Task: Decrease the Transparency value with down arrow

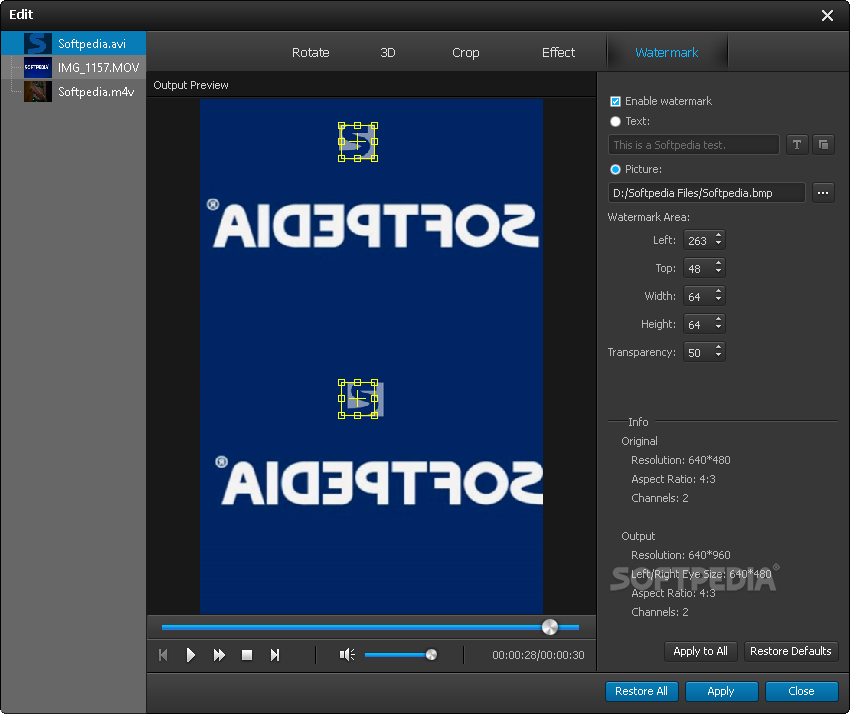Action: tap(718, 356)
